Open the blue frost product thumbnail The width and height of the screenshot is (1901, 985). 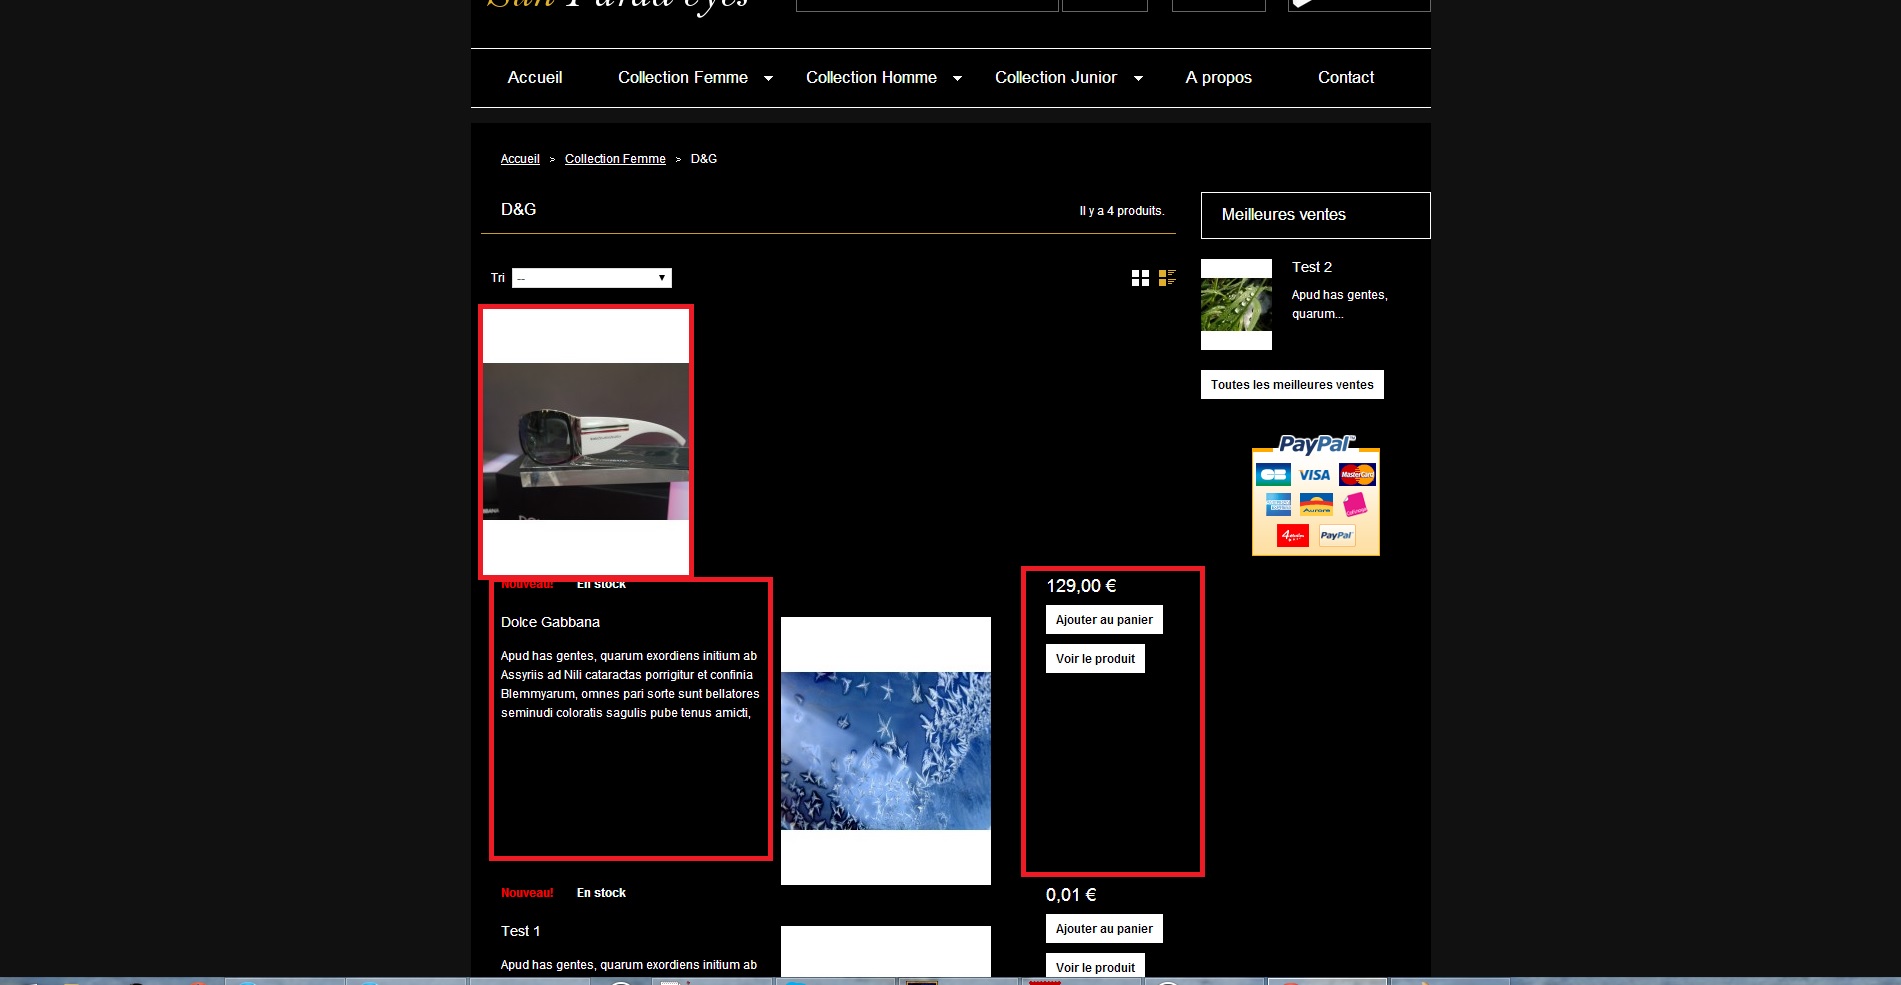click(x=886, y=751)
